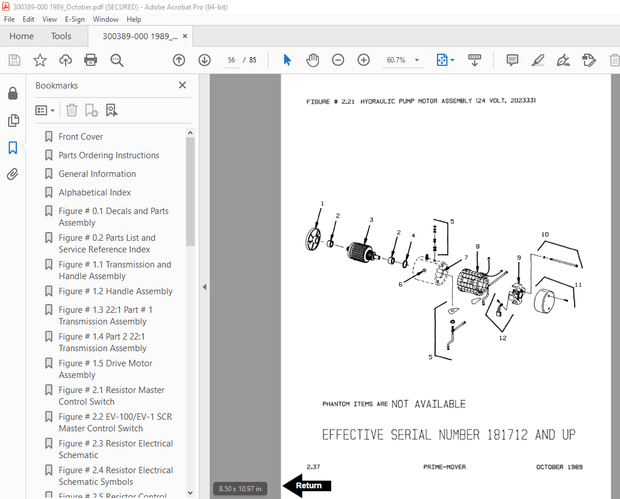Viewport: 620px width, 499px height.
Task: Open the Help menu
Action: coord(134,19)
